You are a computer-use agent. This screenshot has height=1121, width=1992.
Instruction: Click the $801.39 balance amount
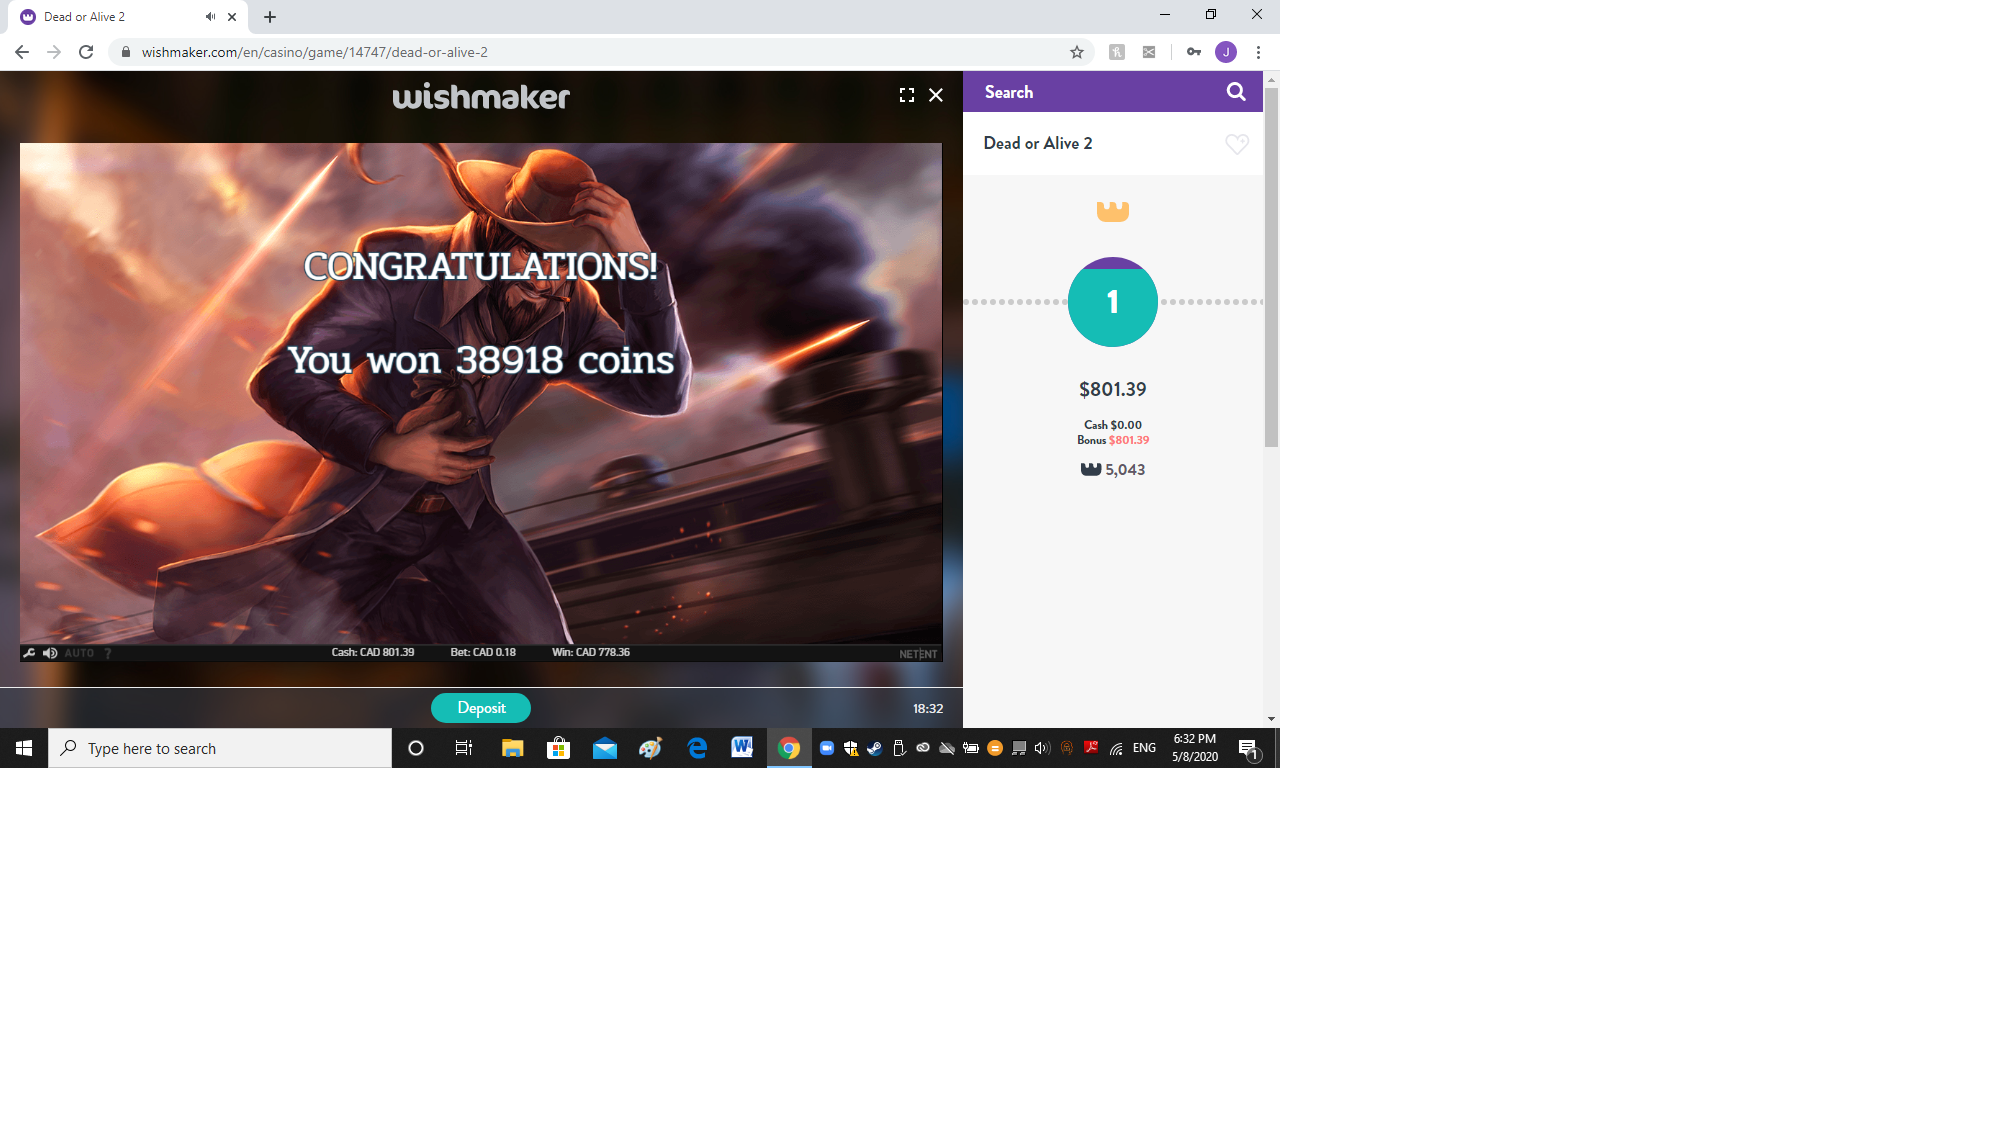tap(1113, 389)
